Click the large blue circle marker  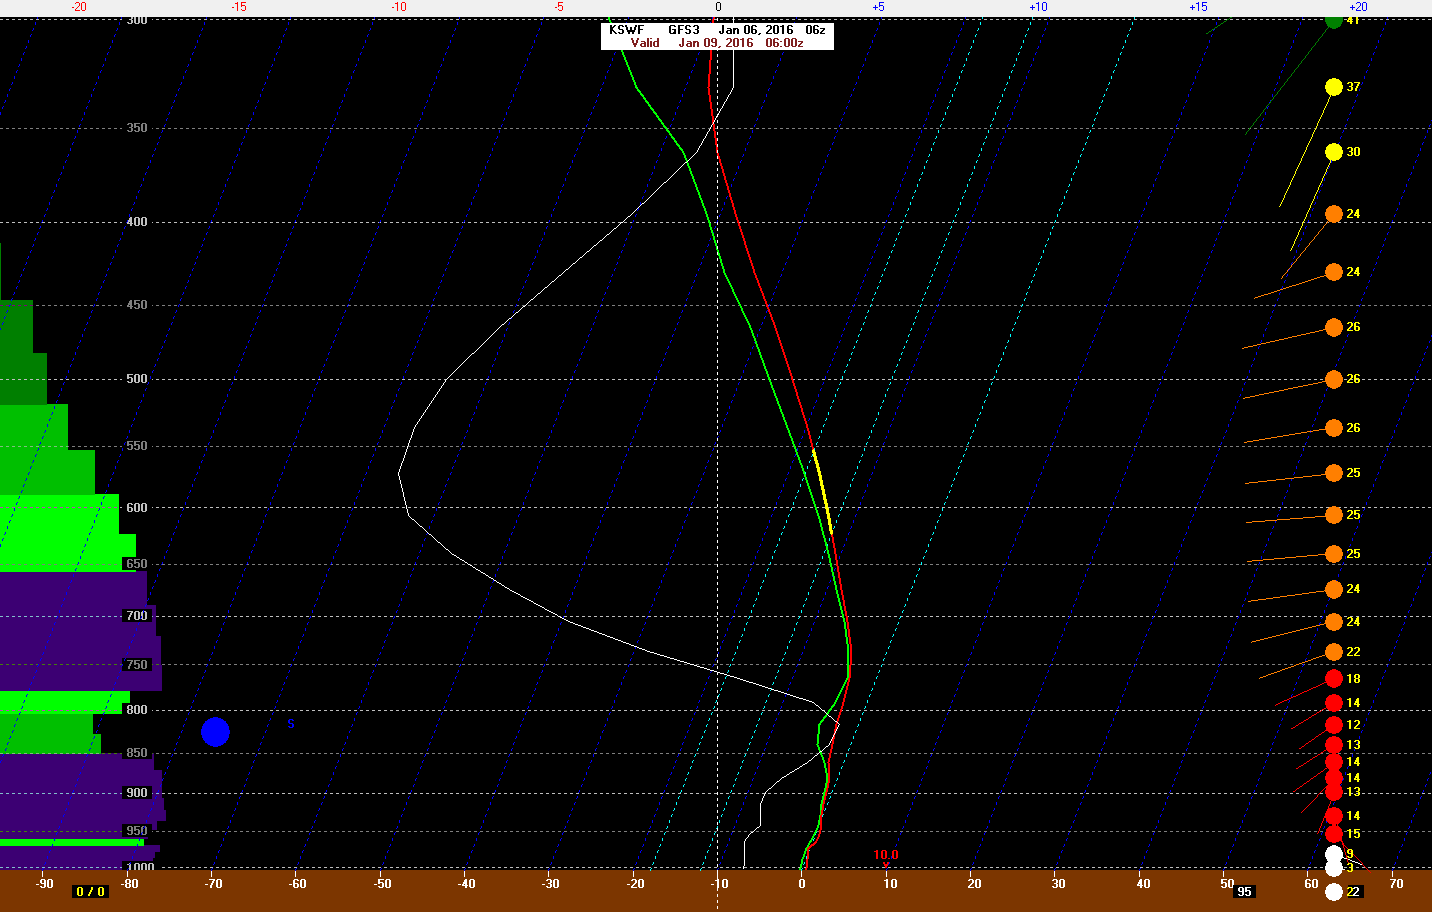[x=215, y=732]
